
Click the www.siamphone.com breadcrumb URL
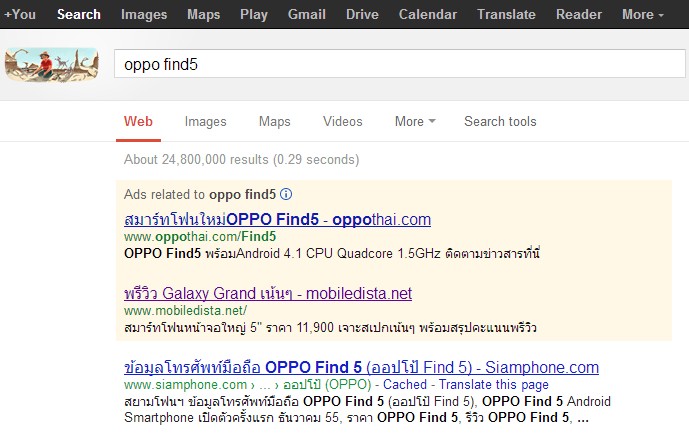pos(248,385)
